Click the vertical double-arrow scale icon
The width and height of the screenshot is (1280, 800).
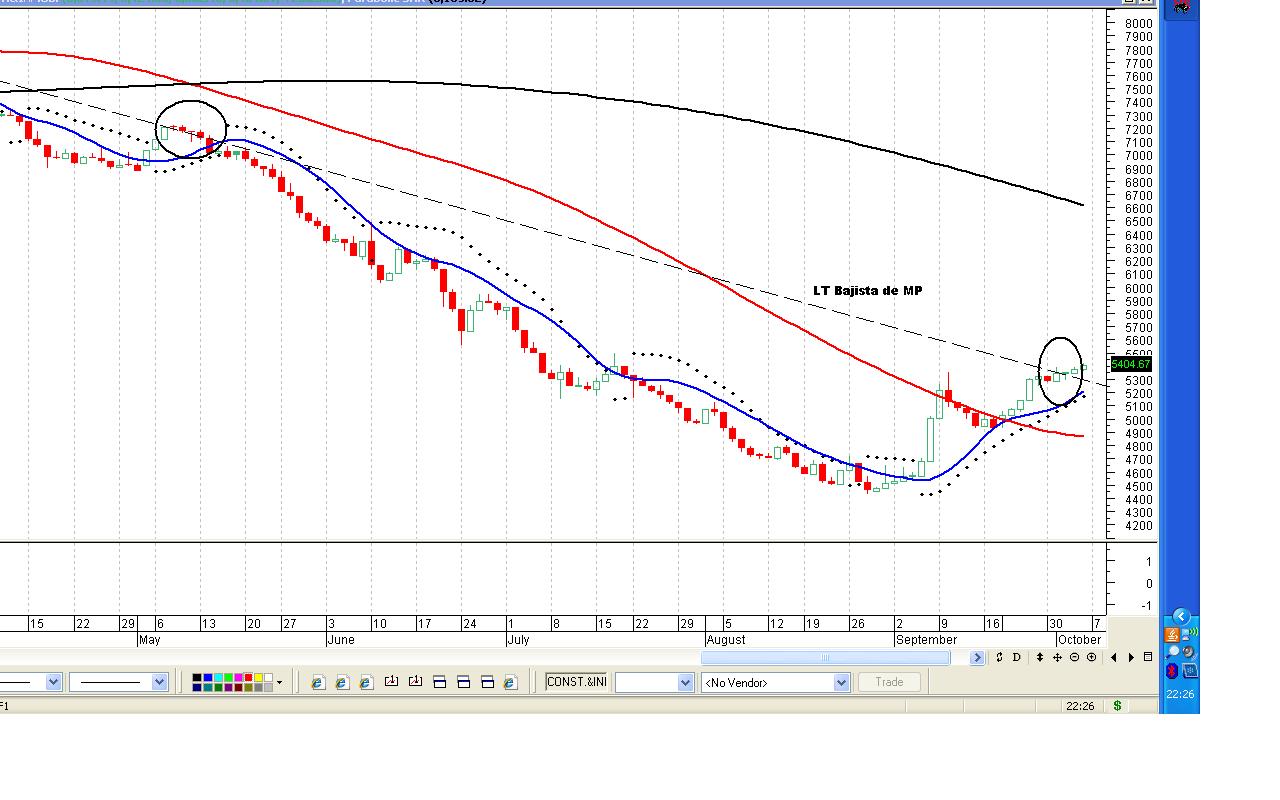[1040, 657]
